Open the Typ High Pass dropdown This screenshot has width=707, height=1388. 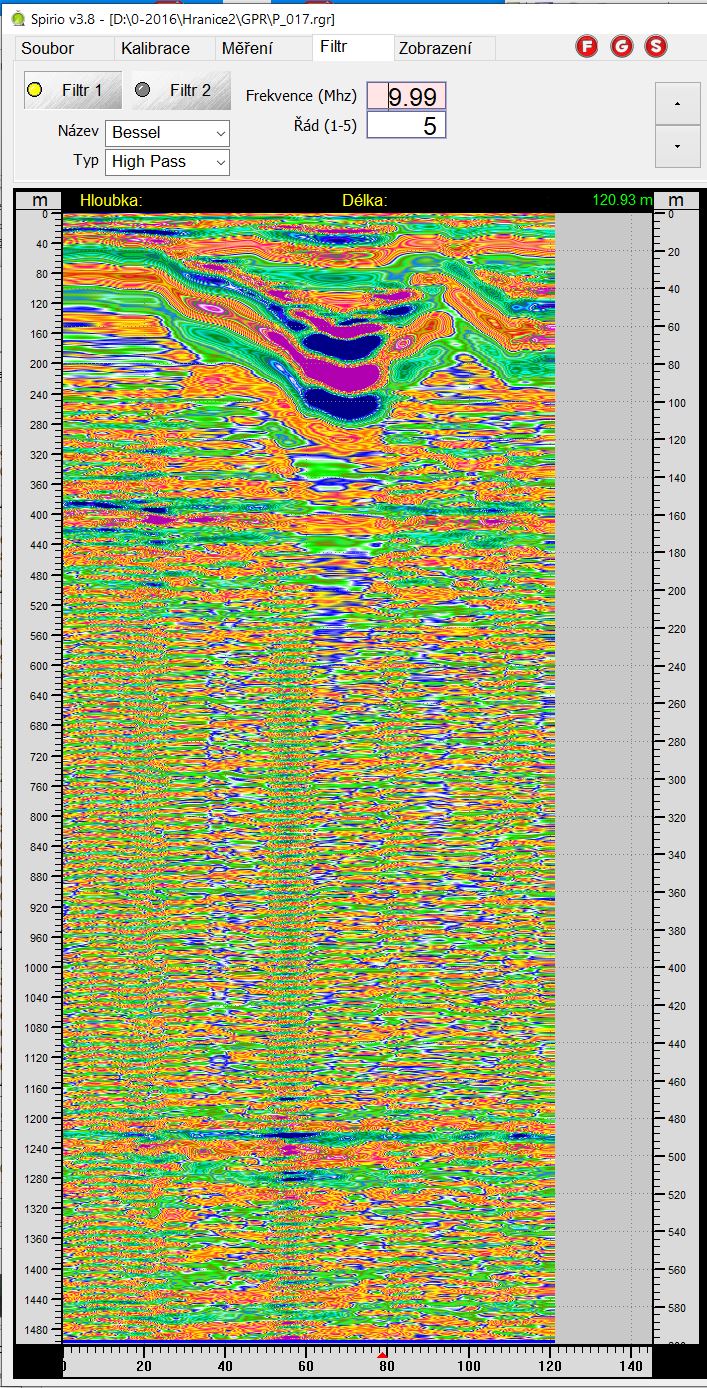click(x=167, y=162)
